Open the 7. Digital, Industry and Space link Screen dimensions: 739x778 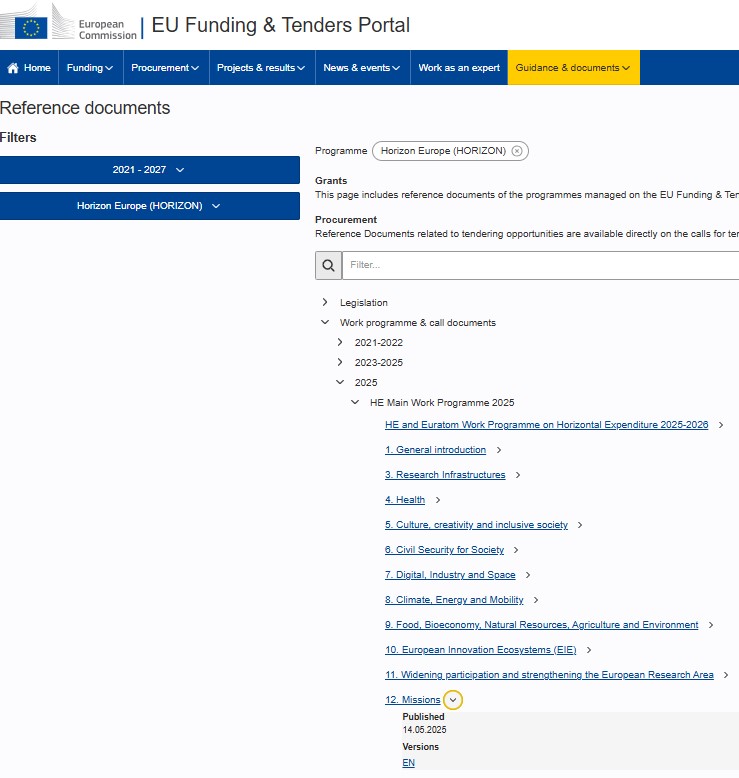click(x=450, y=575)
